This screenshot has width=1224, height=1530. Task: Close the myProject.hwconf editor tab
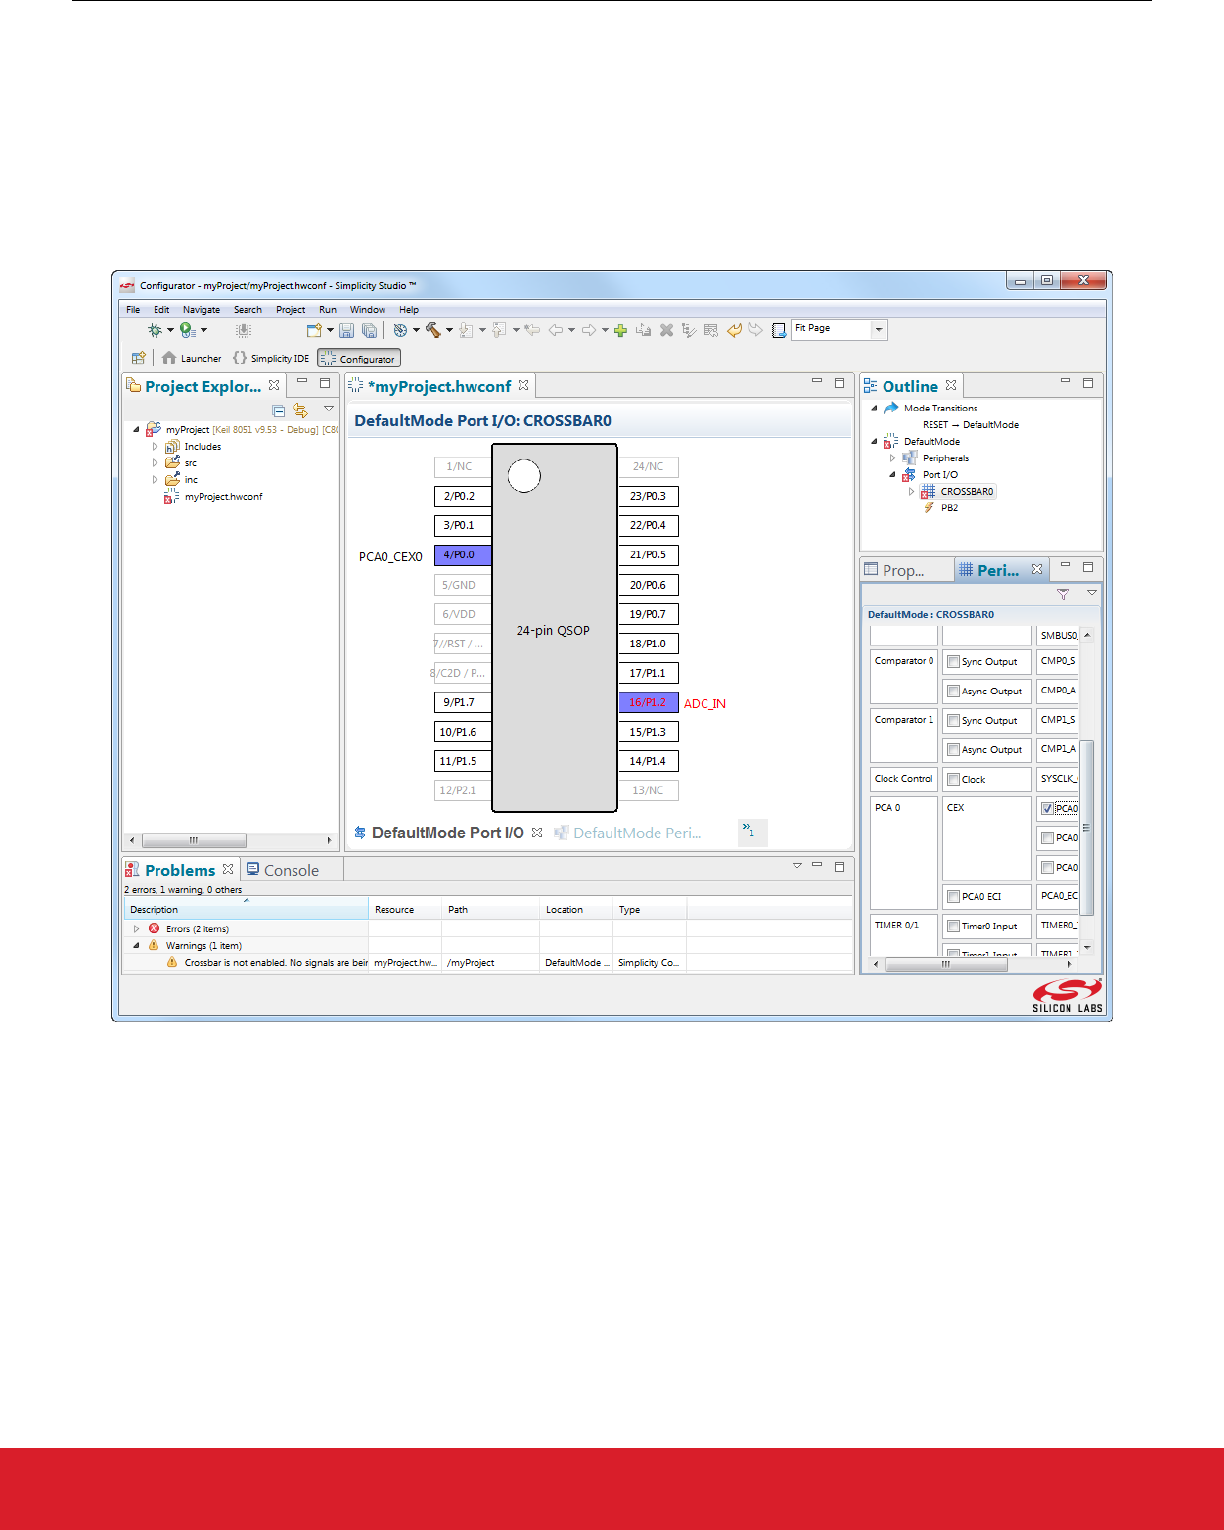pyautogui.click(x=523, y=385)
